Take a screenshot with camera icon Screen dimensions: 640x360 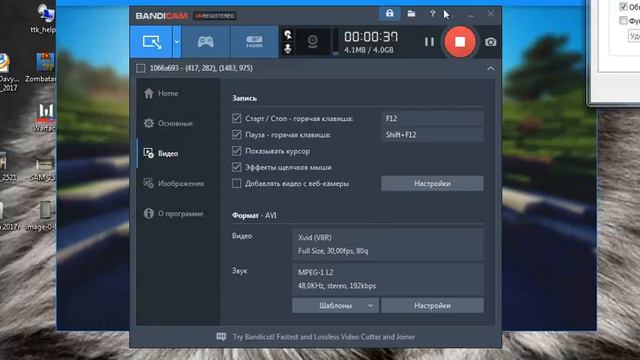(491, 42)
